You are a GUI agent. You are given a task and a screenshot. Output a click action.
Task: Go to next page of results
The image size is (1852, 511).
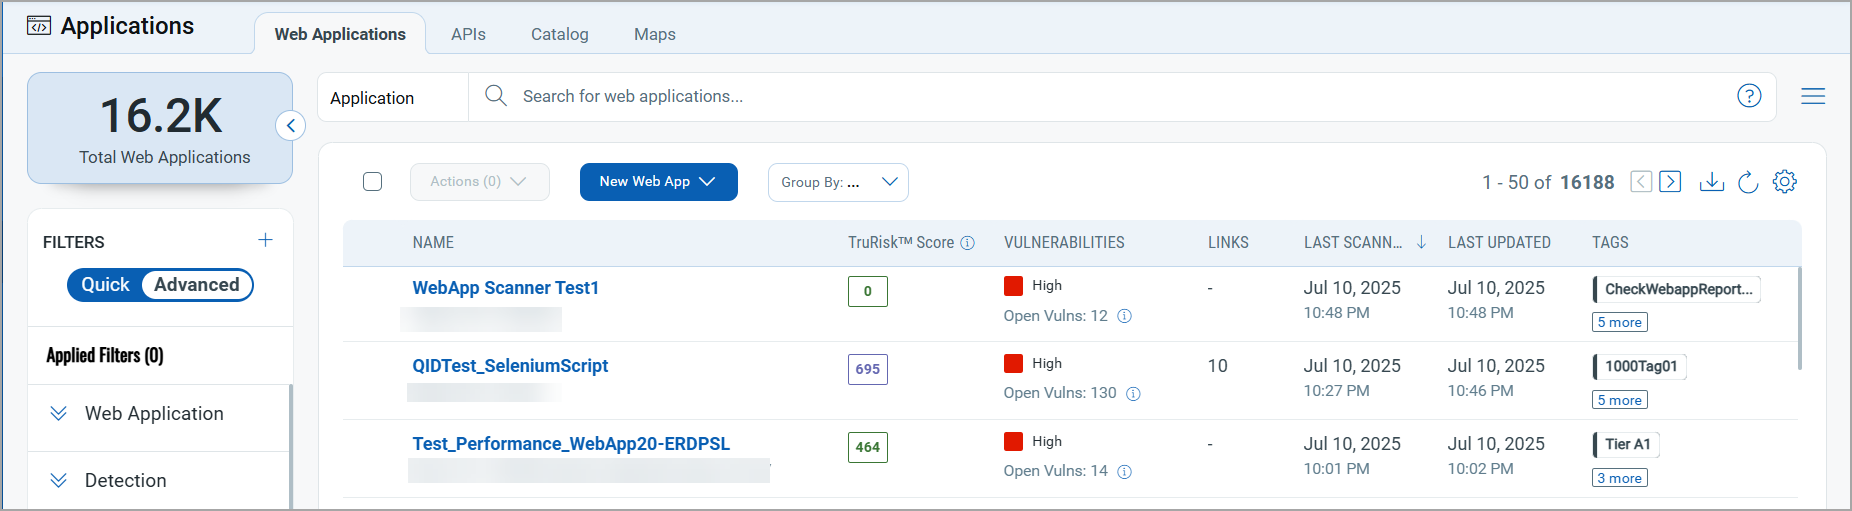[x=1670, y=182]
